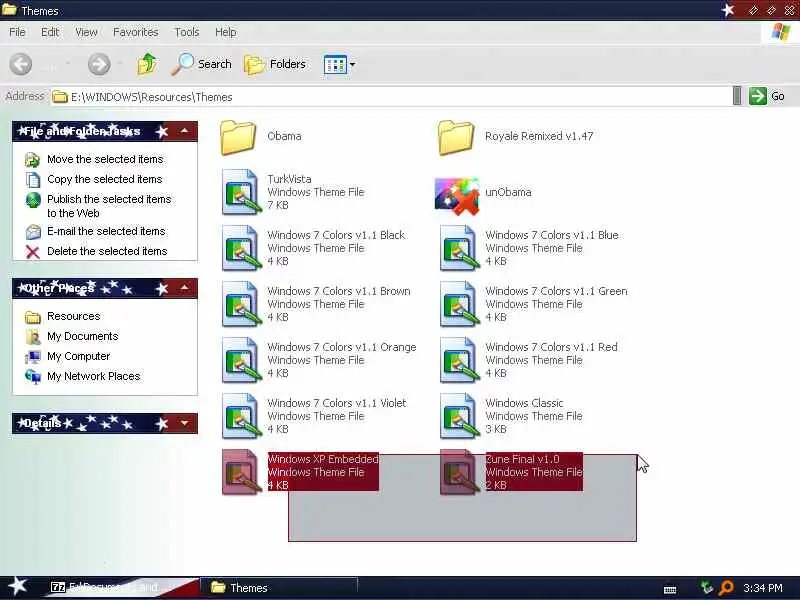Click Delete the selected items
The image size is (800, 600).
tap(107, 251)
